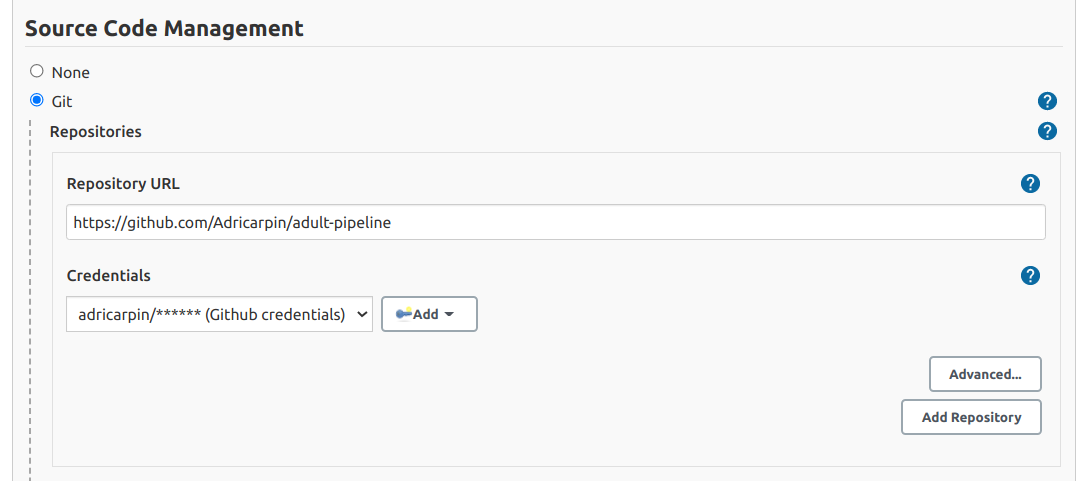
Task: Focus the Repository URL text field
Action: [555, 222]
